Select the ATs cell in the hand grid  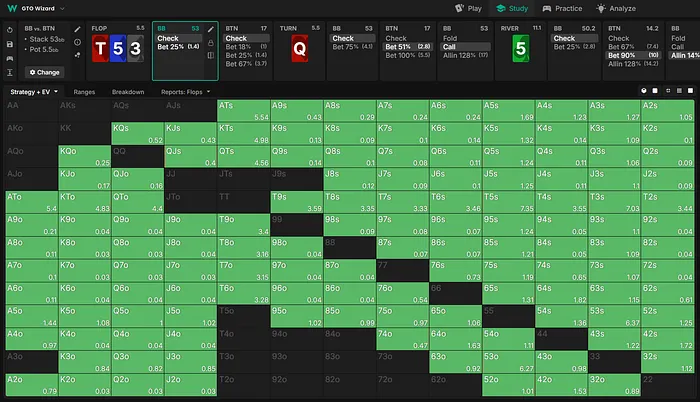point(243,110)
